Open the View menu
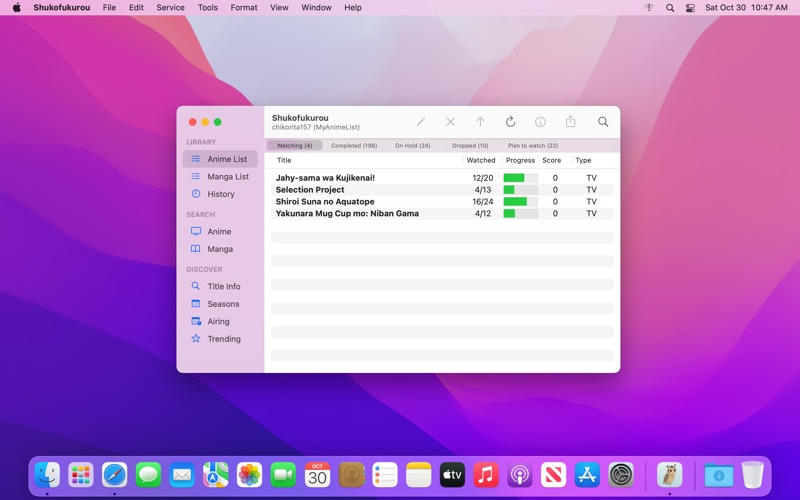The image size is (800, 500). pos(279,8)
